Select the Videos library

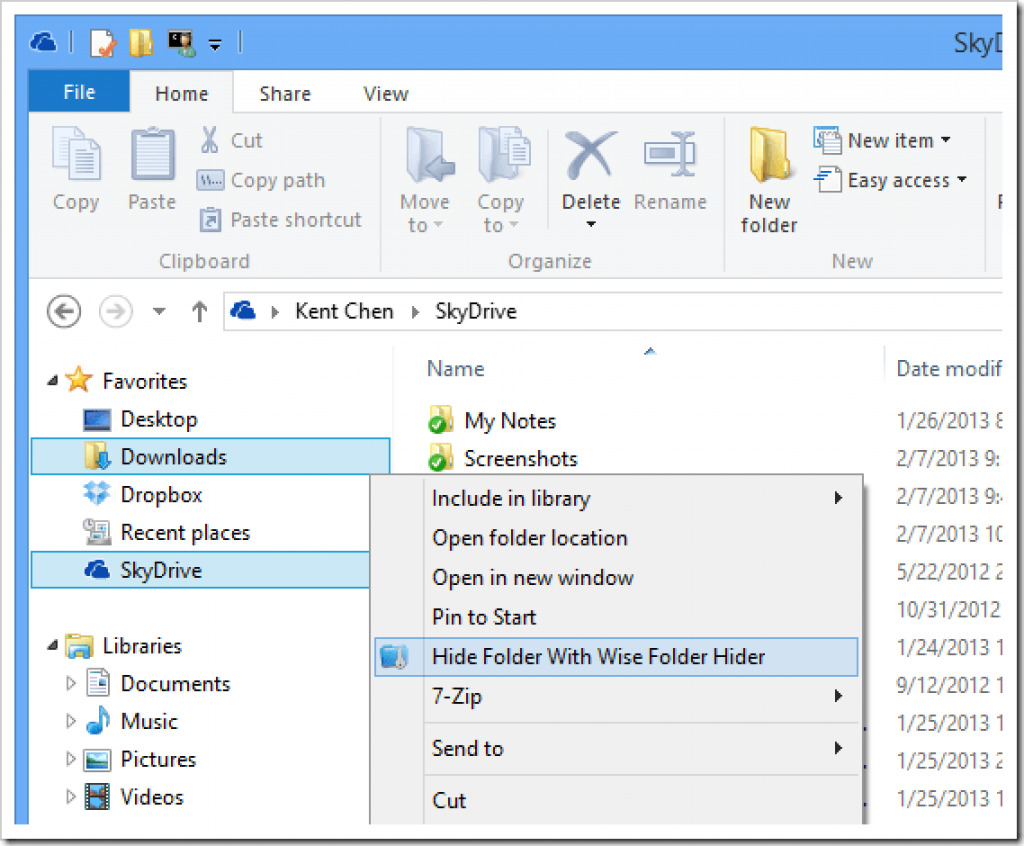[x=152, y=797]
